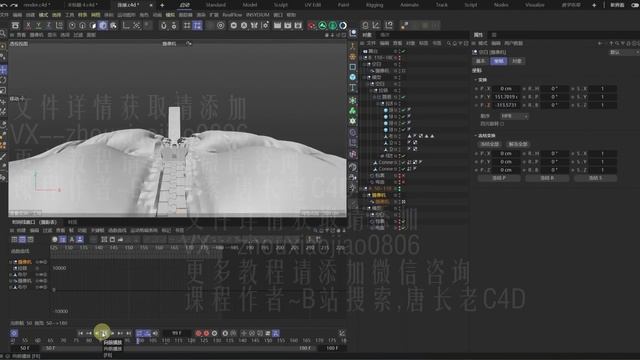This screenshot has height=360, width=640.
Task: Go to start of animation
Action: pos(80,333)
